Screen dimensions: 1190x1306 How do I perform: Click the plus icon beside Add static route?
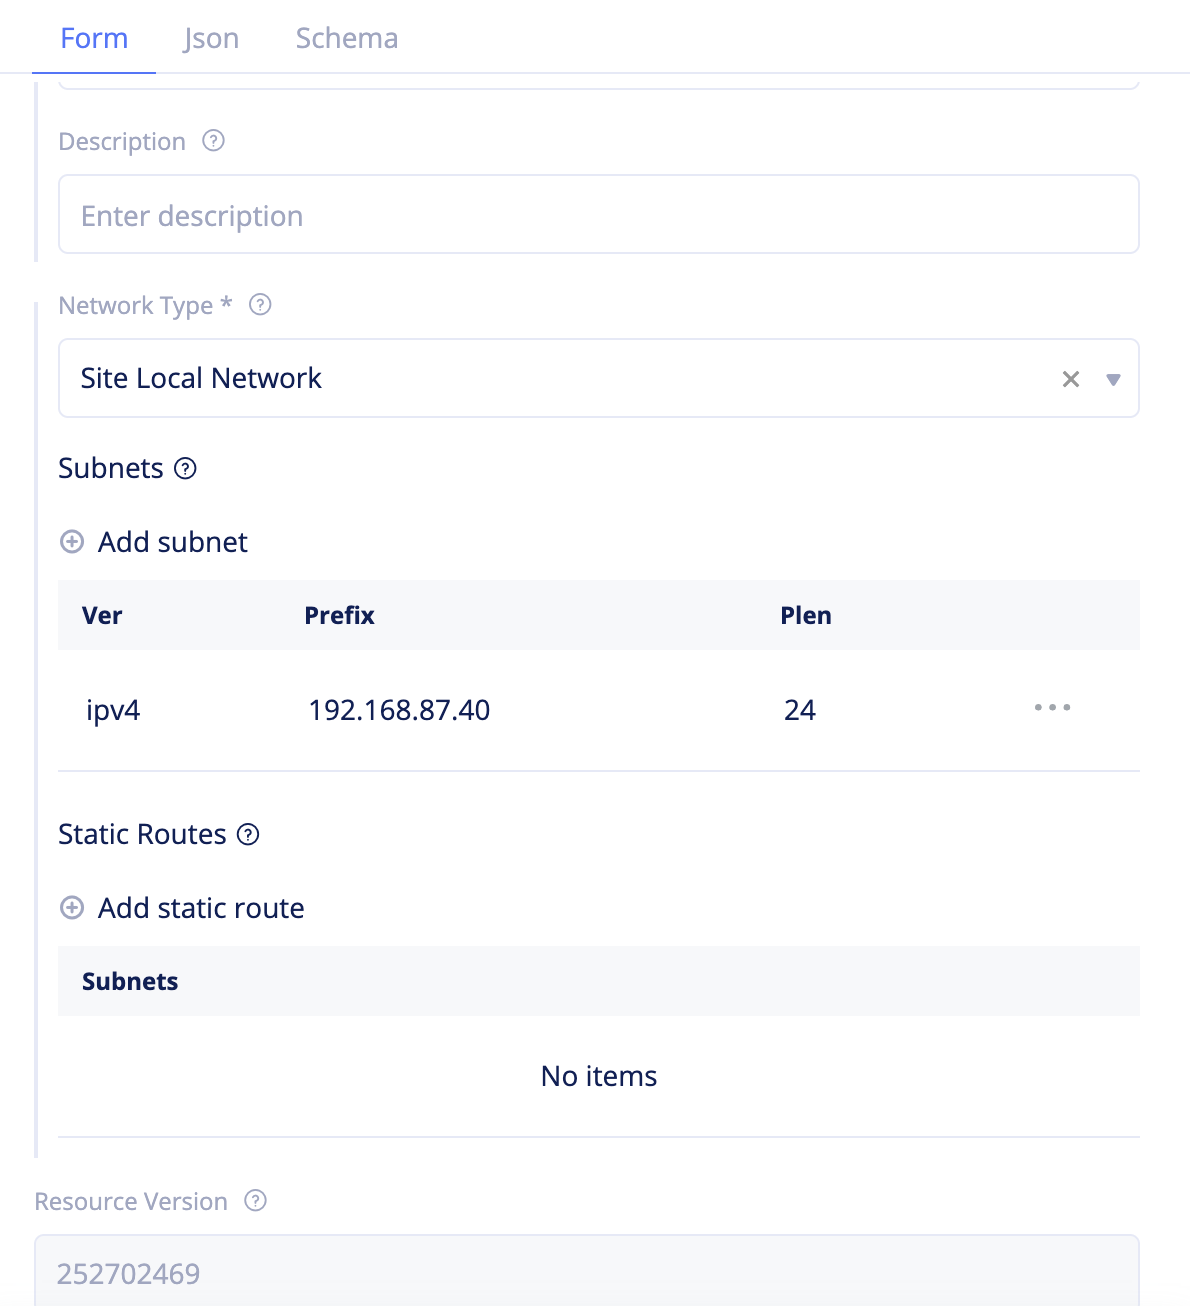click(72, 908)
